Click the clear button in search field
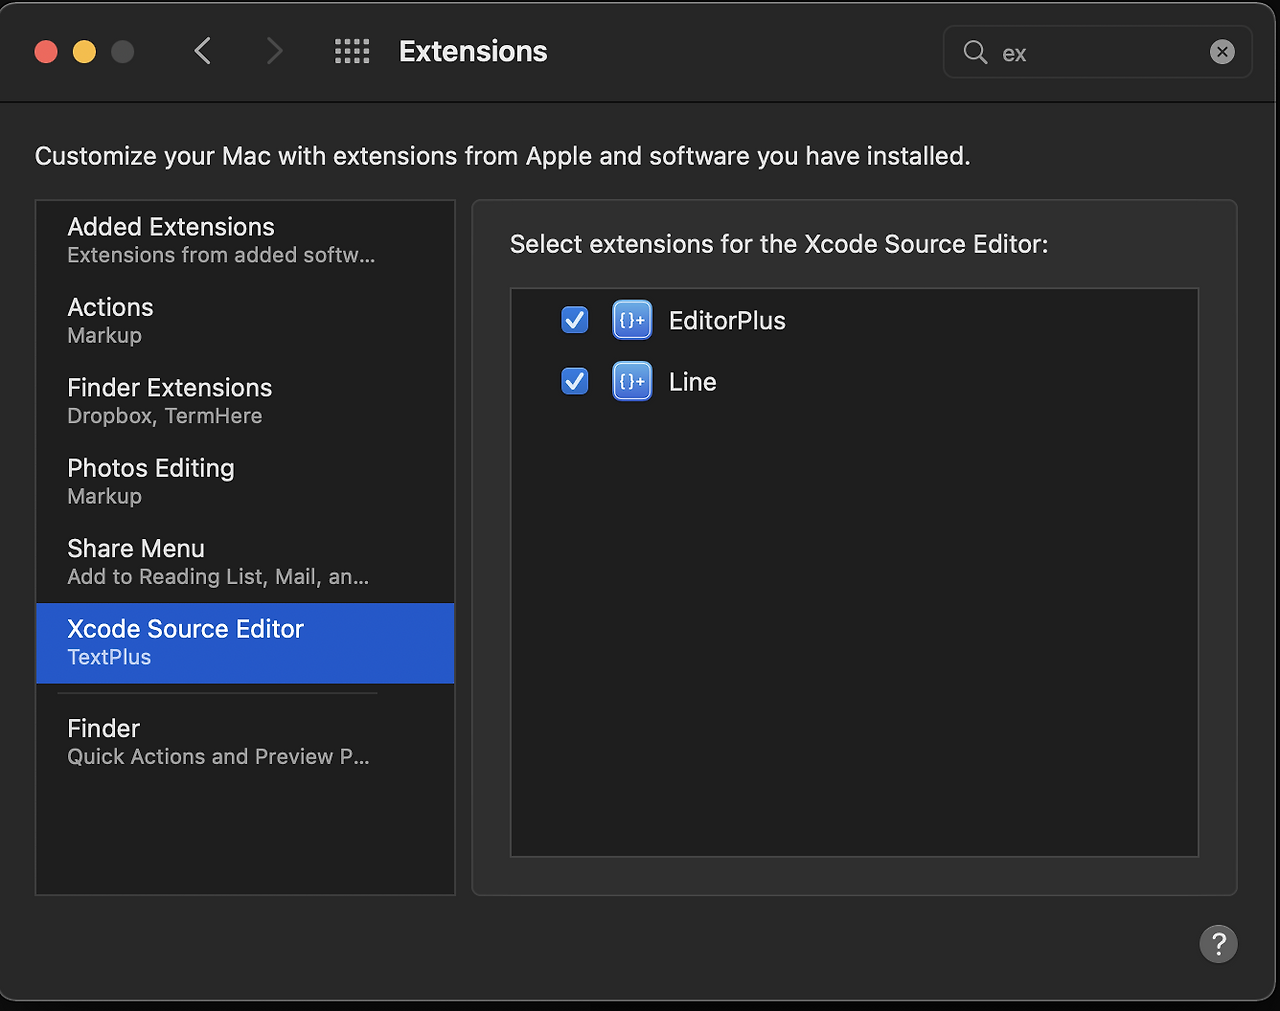This screenshot has height=1011, width=1280. pyautogui.click(x=1222, y=52)
